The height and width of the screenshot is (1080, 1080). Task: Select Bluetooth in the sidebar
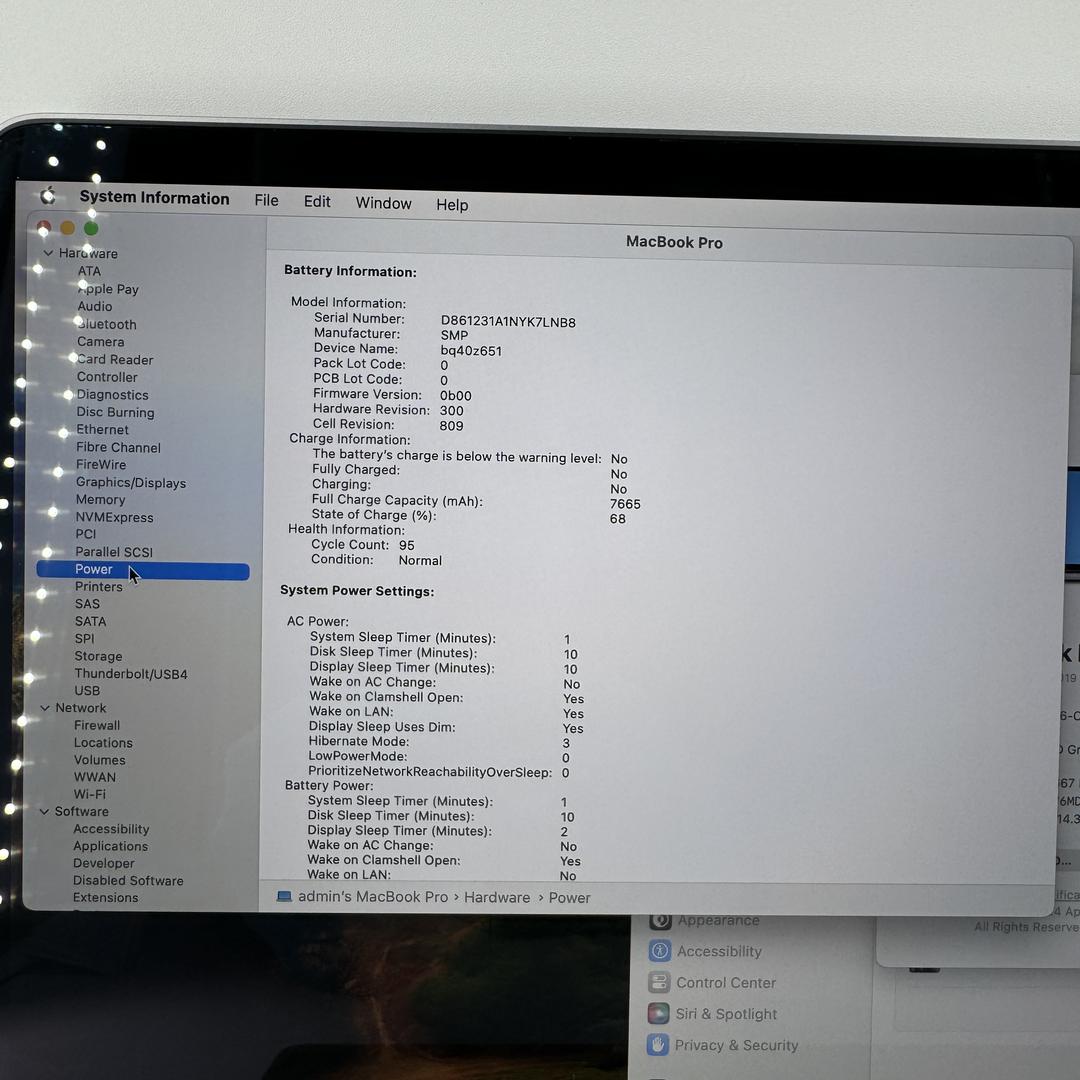point(106,324)
